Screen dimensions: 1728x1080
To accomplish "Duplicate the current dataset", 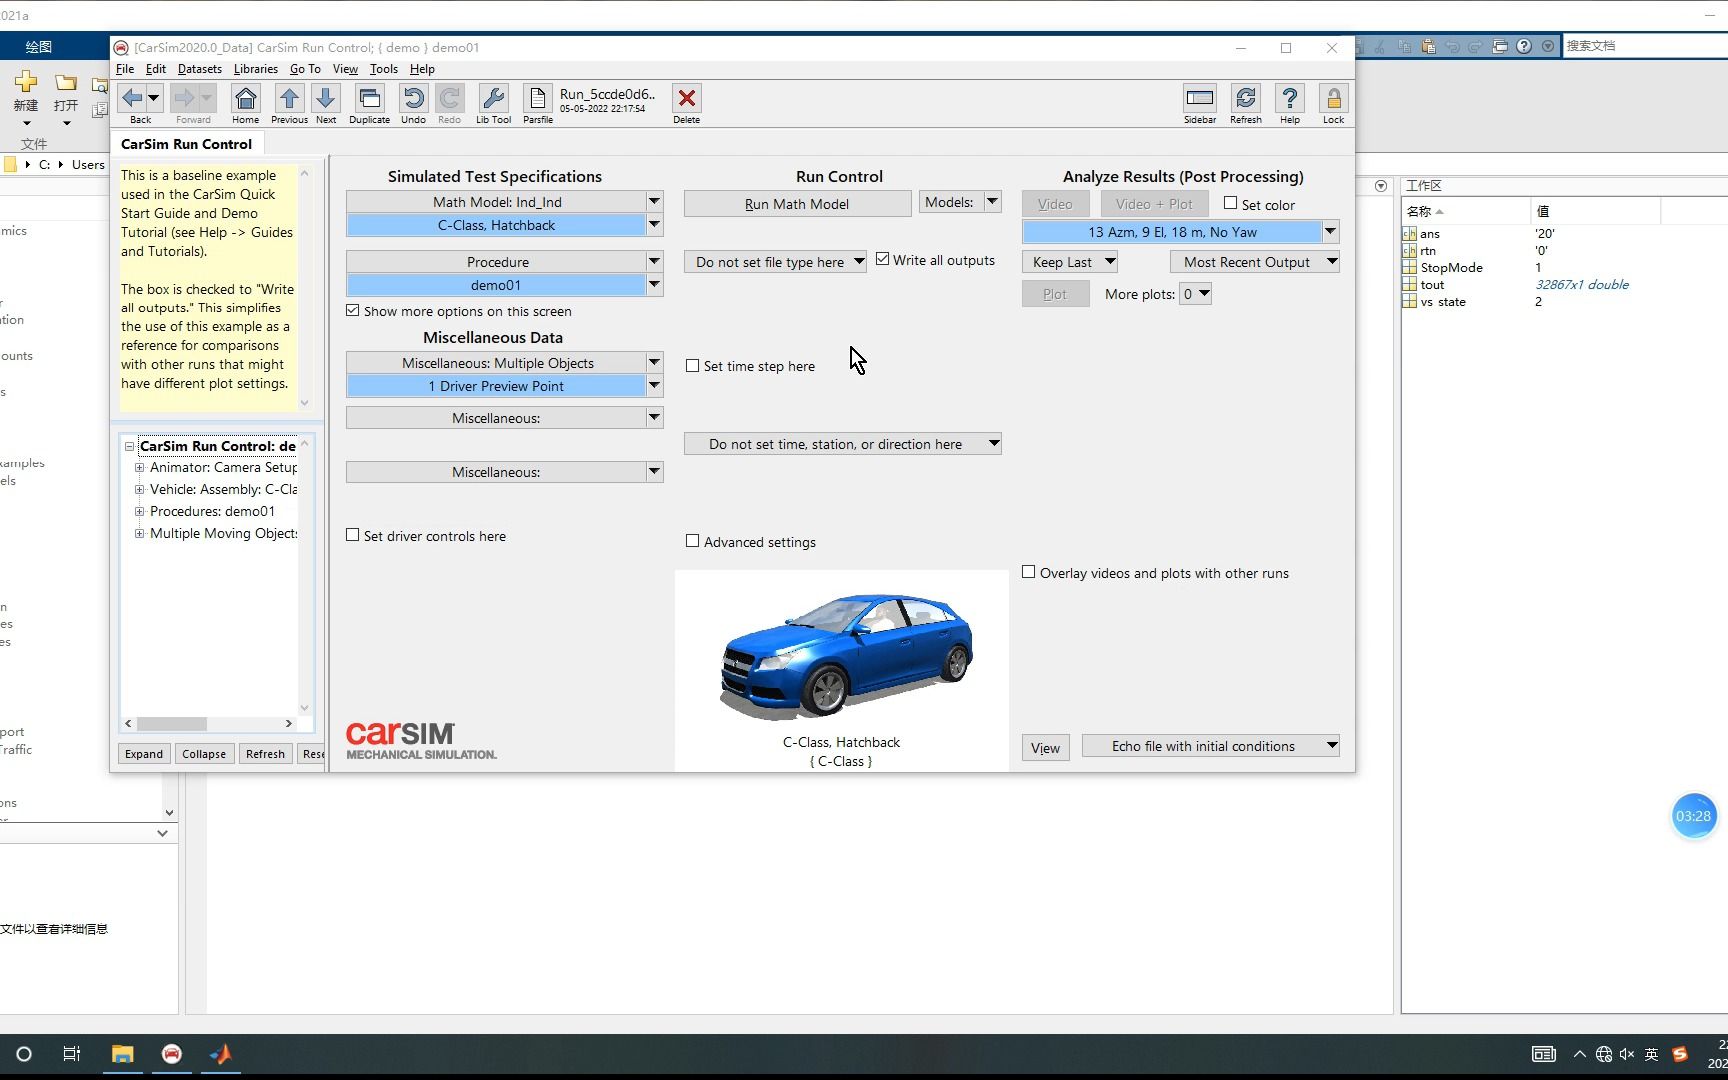I will (x=369, y=100).
